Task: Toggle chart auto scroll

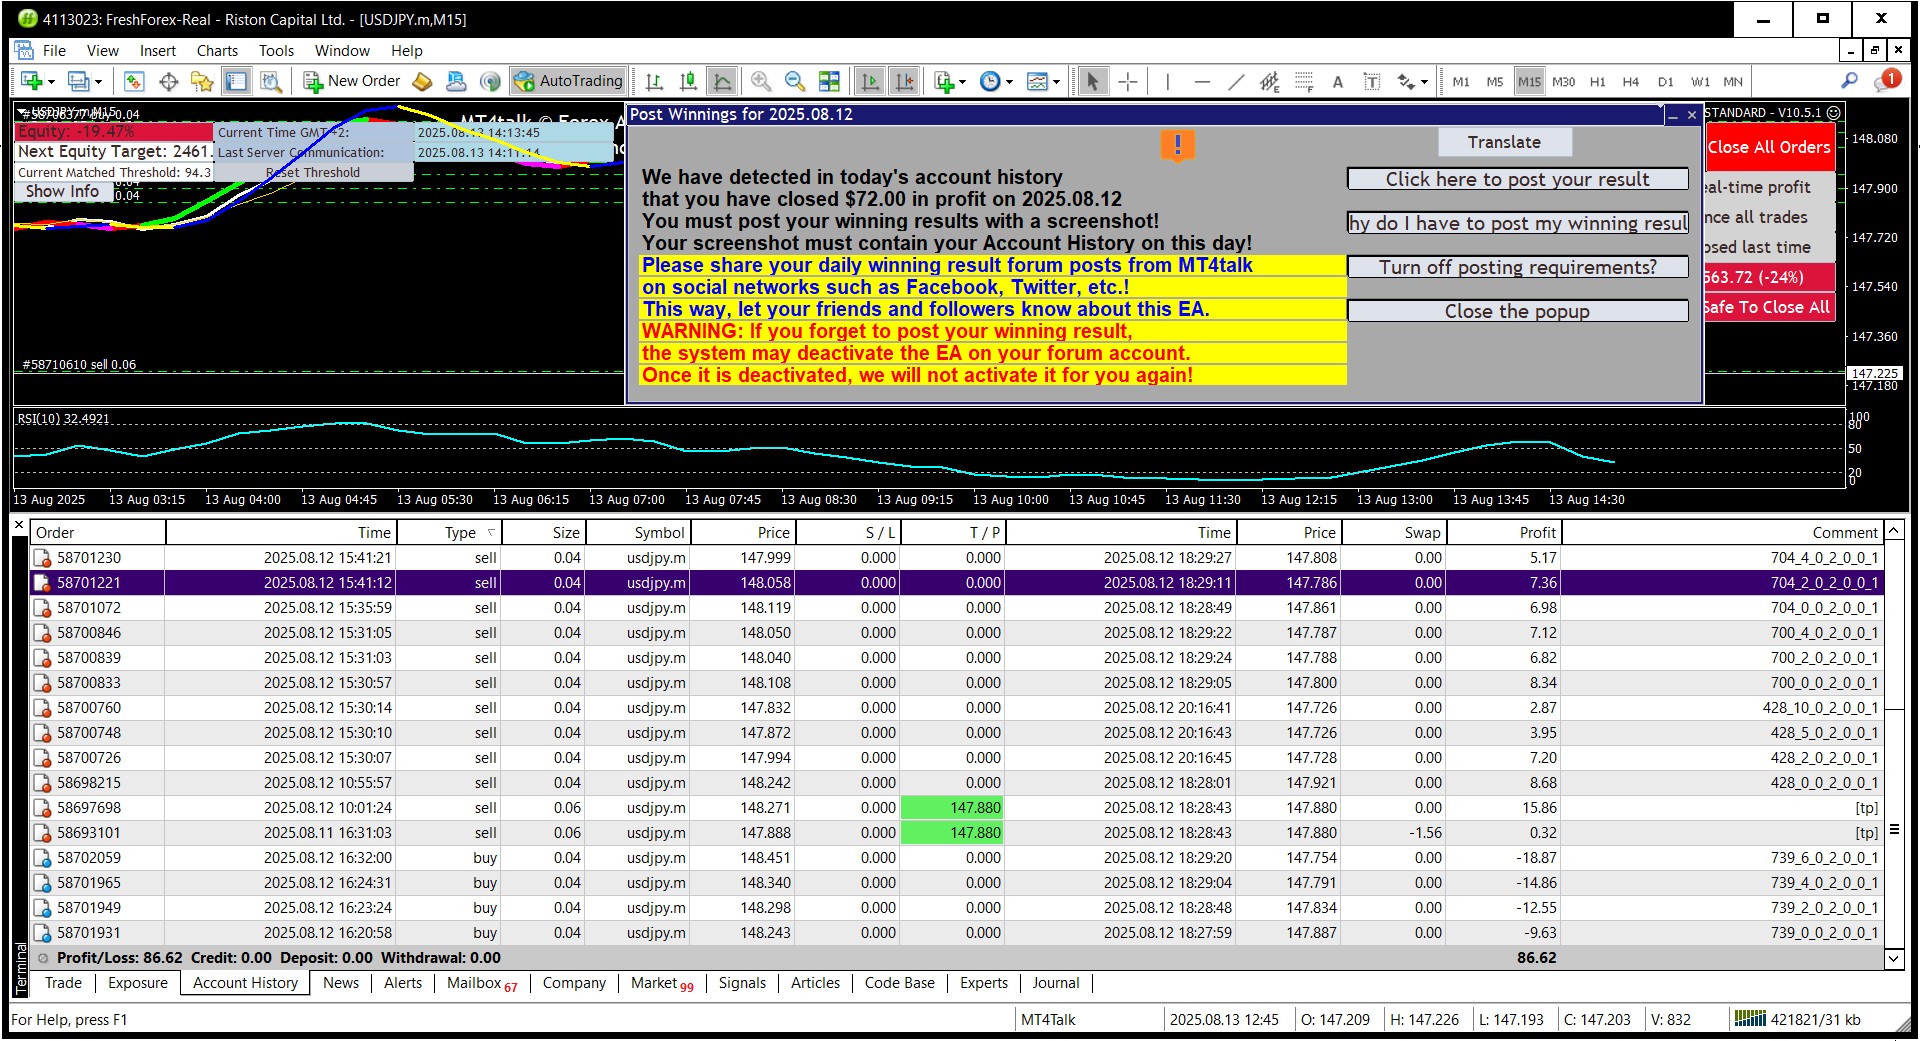Action: point(871,82)
